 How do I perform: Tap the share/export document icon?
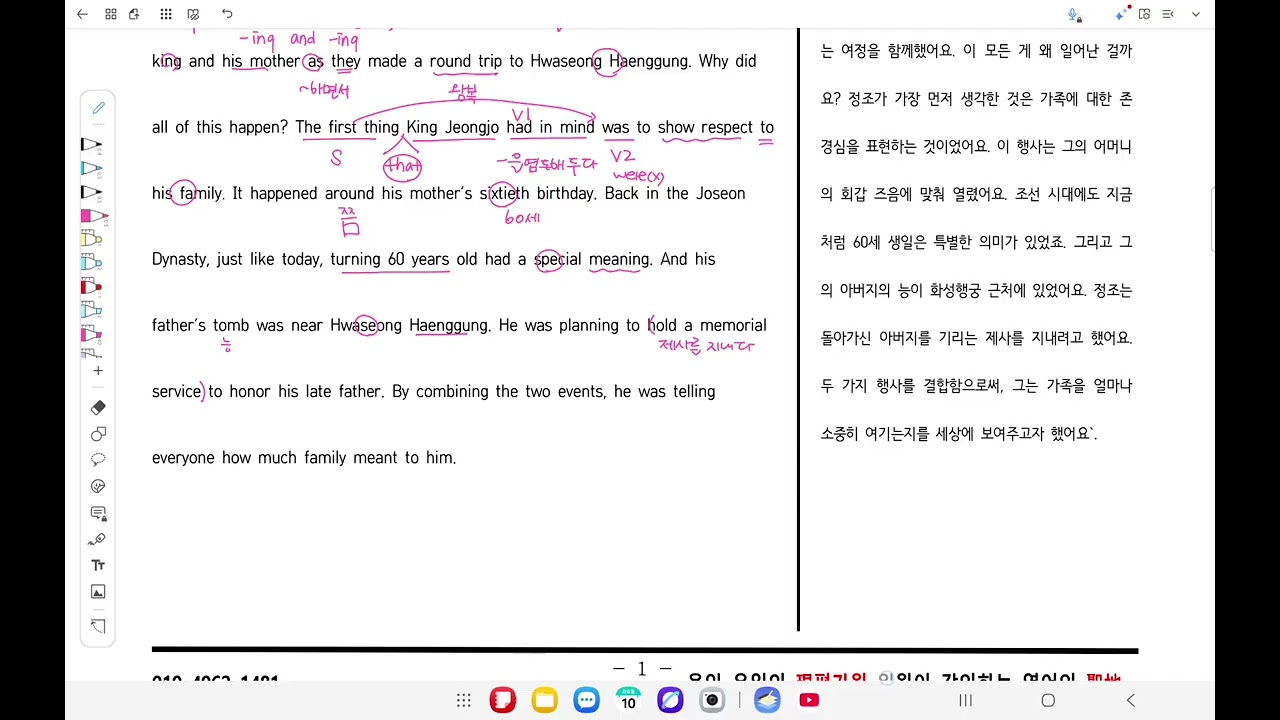[134, 14]
